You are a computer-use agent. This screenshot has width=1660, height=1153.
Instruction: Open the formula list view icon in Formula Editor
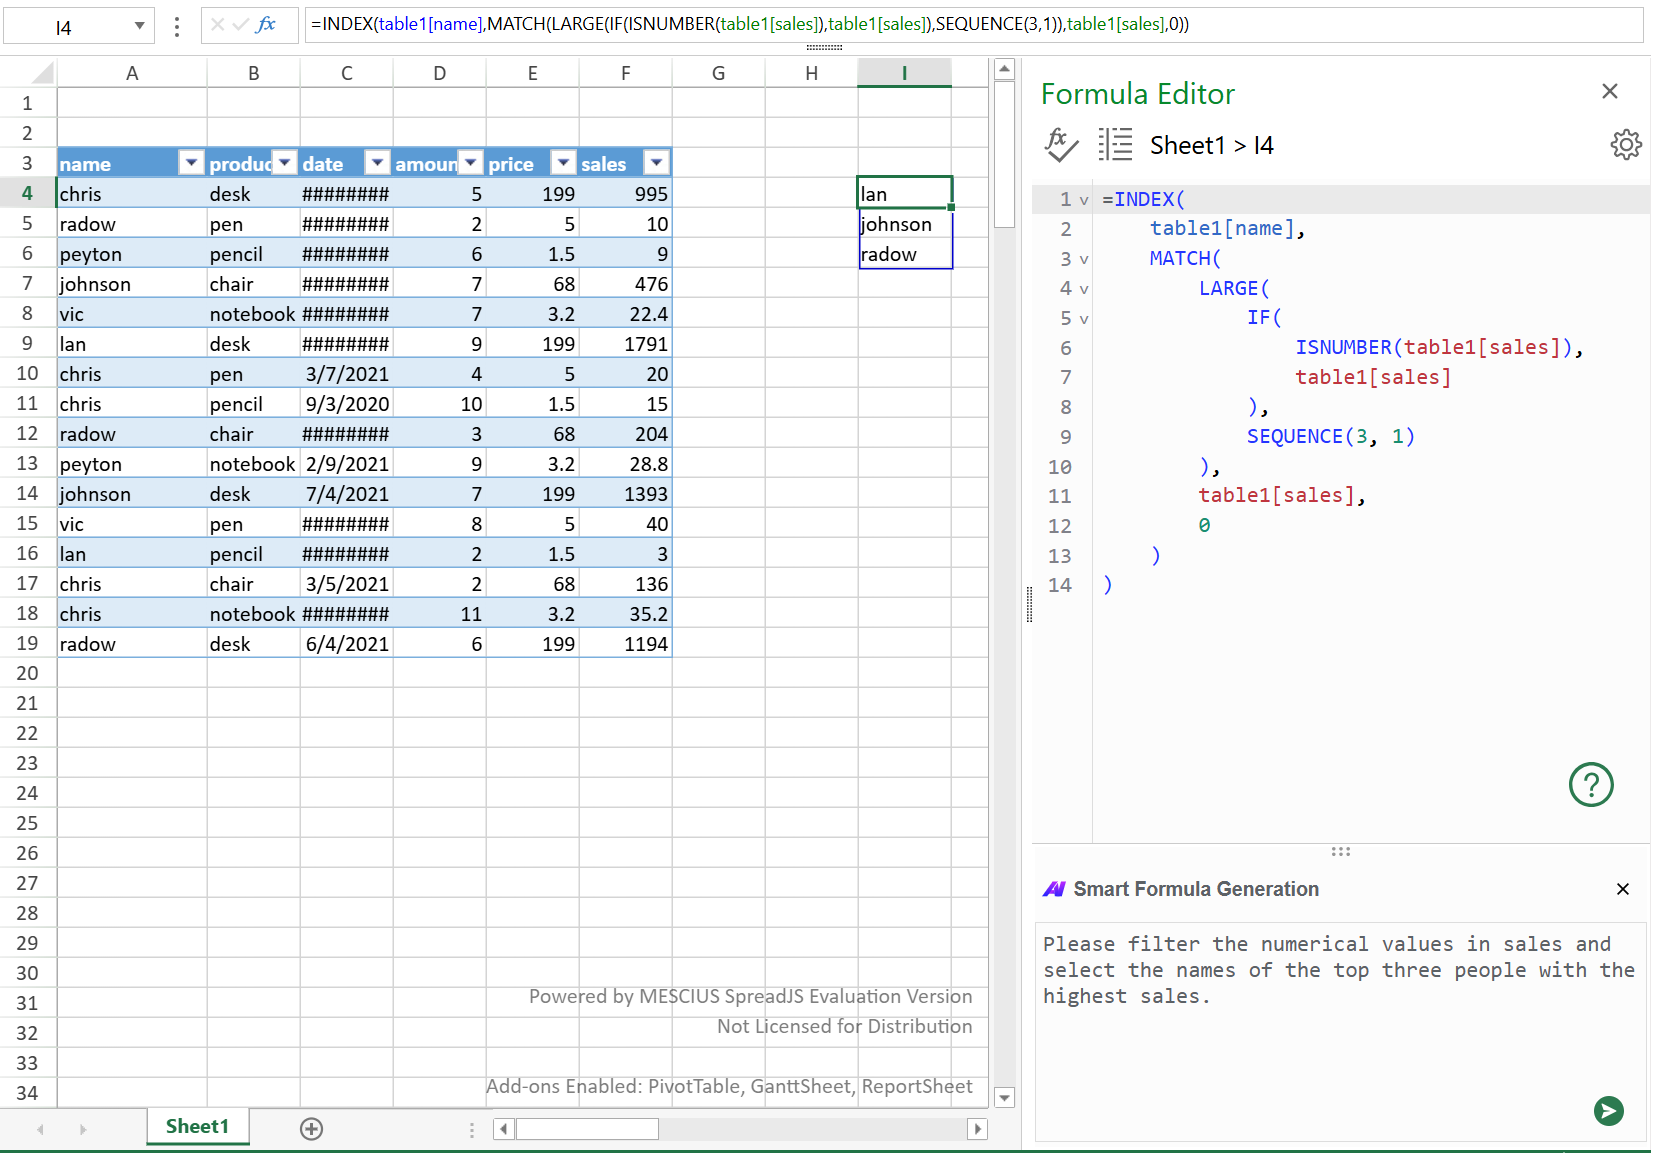(1115, 144)
